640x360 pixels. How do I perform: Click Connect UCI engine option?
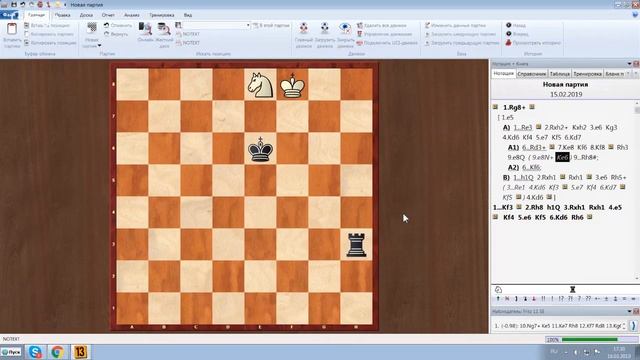(x=387, y=43)
